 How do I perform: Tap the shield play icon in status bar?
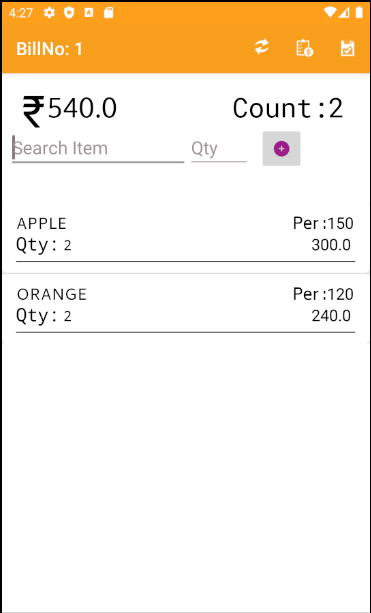point(69,13)
